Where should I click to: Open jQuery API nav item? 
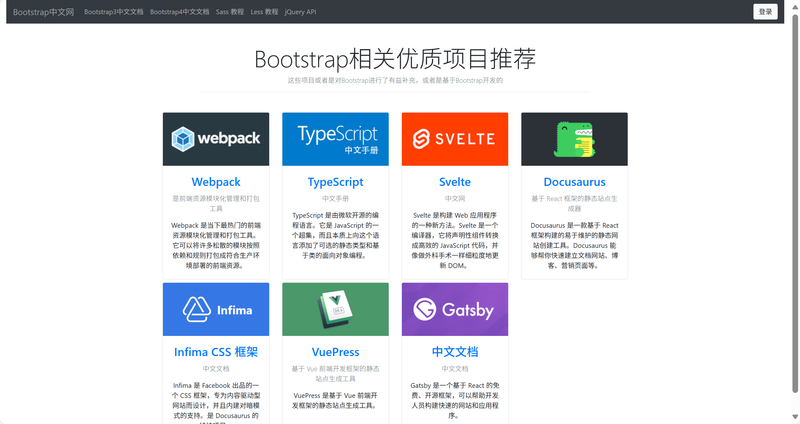[301, 12]
